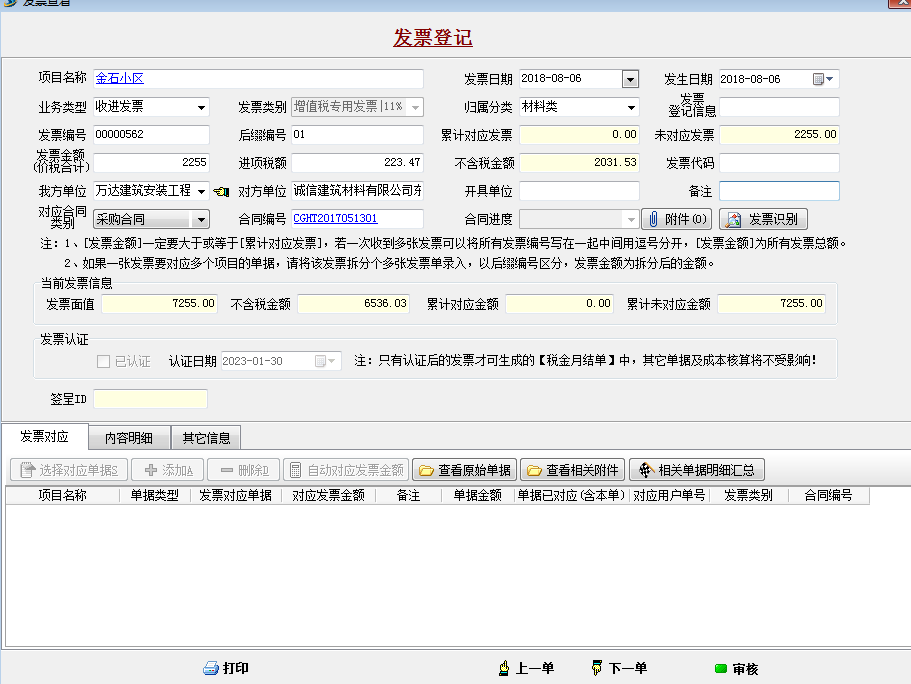911x684 pixels.
Task: Toggle the 已认证 checkbox
Action: 103,361
